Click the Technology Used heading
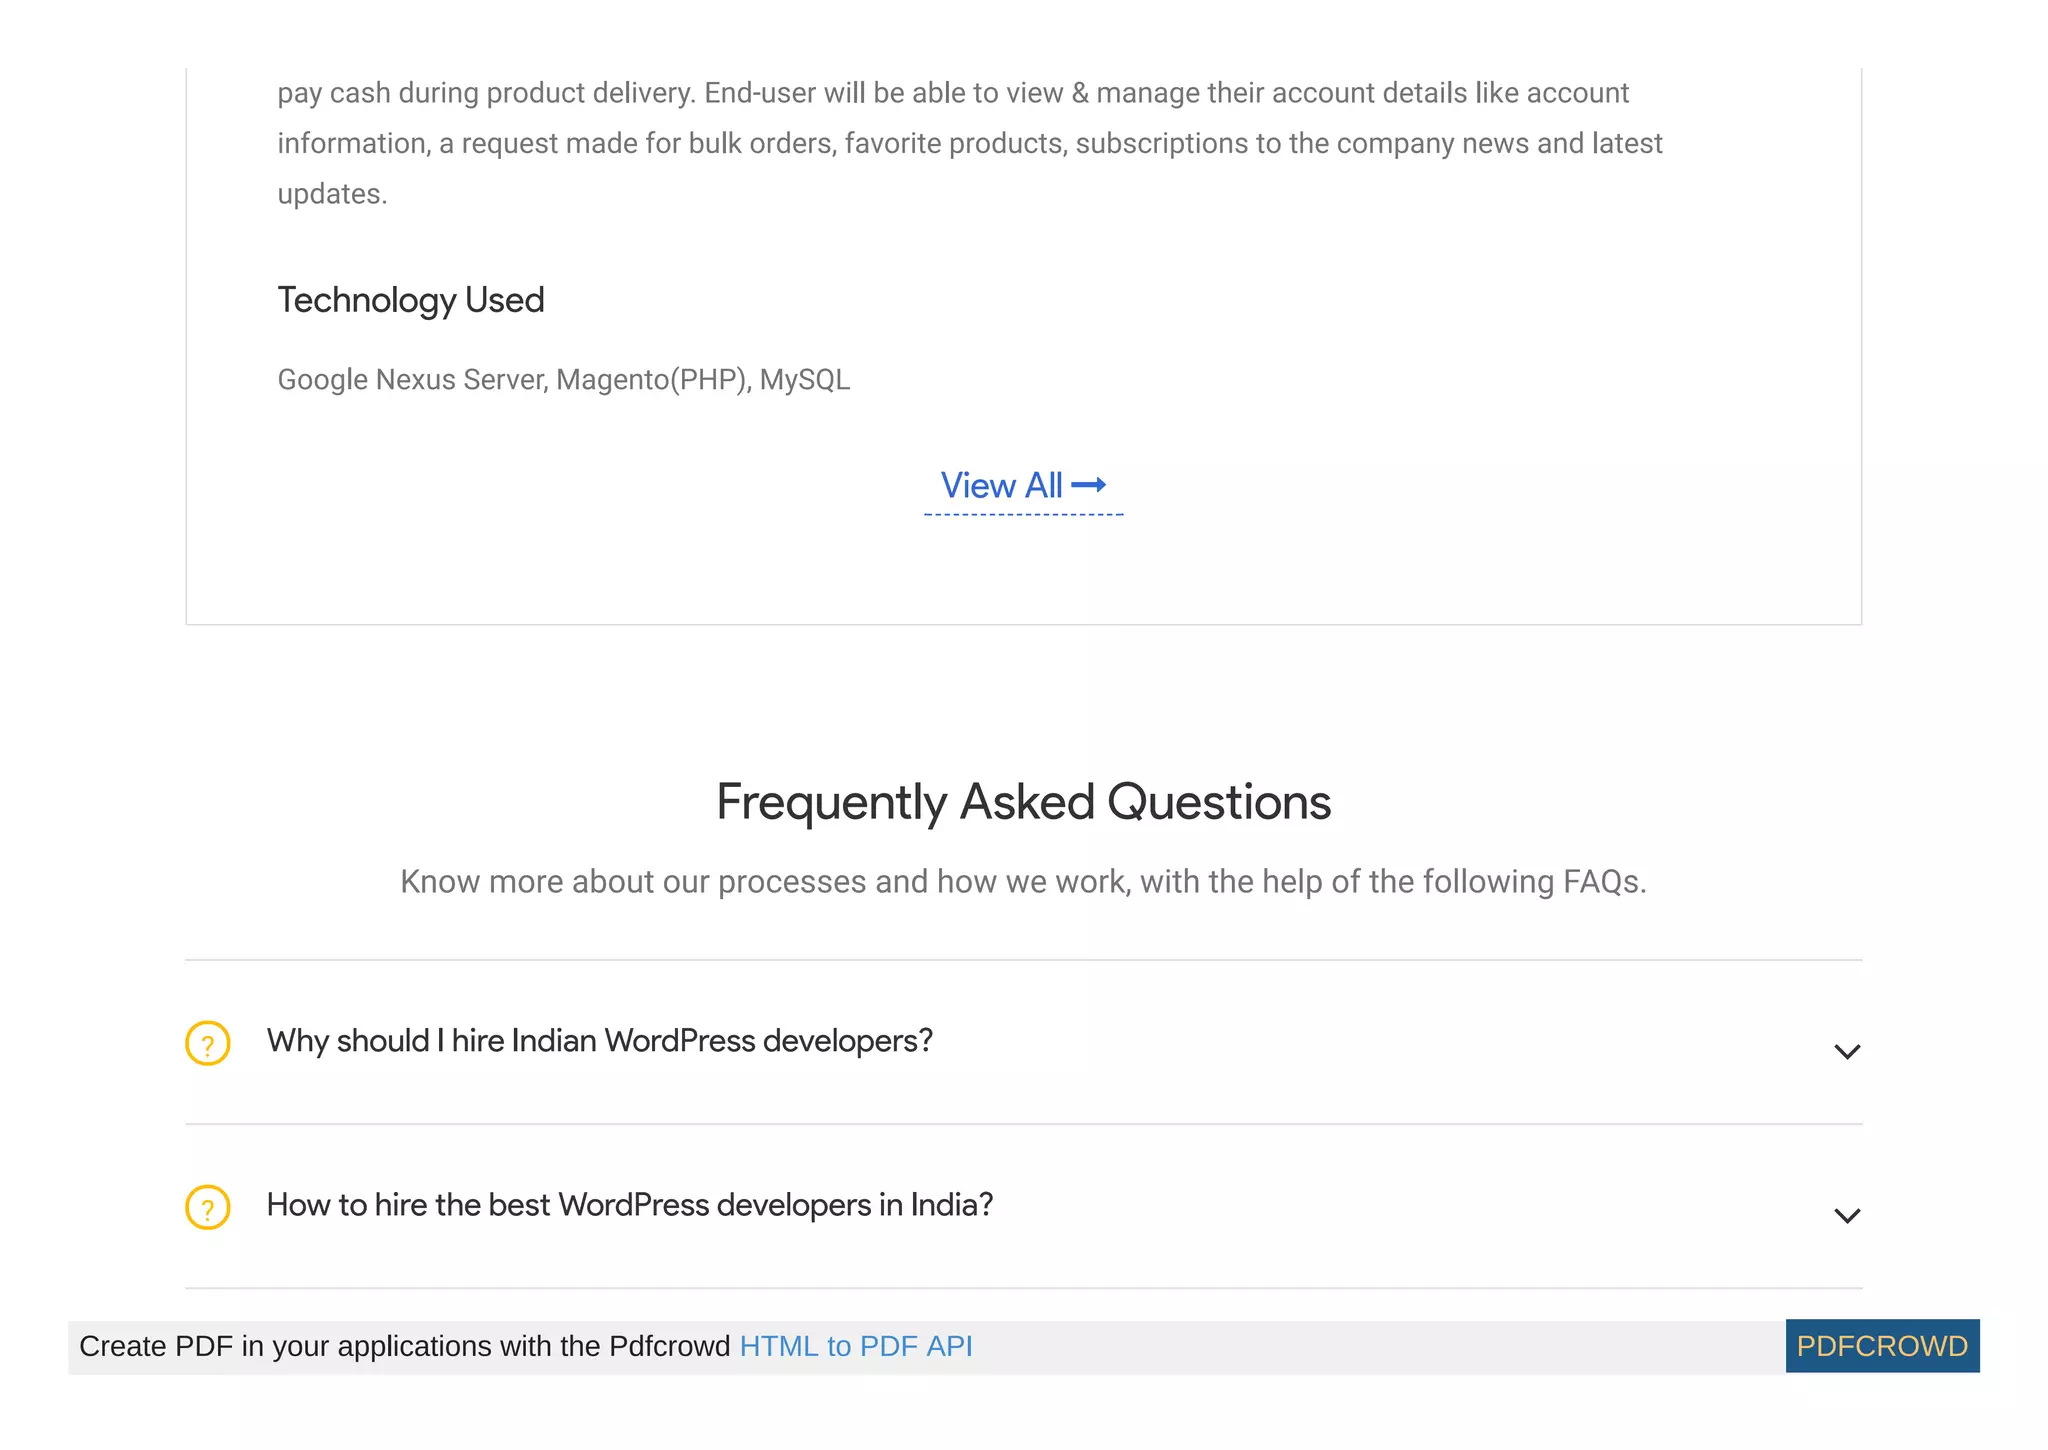This screenshot has width=2048, height=1450. click(410, 300)
